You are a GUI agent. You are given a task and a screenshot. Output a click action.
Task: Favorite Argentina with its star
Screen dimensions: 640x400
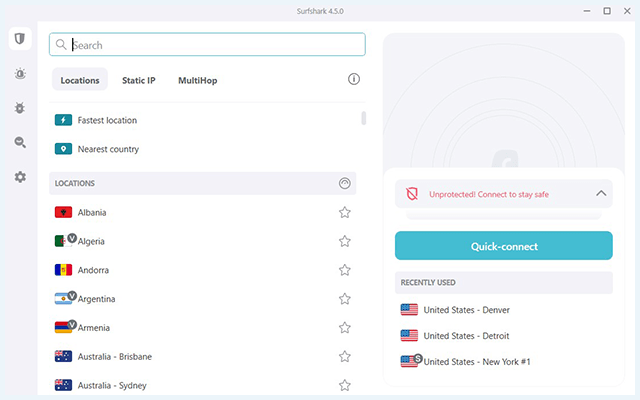point(345,299)
